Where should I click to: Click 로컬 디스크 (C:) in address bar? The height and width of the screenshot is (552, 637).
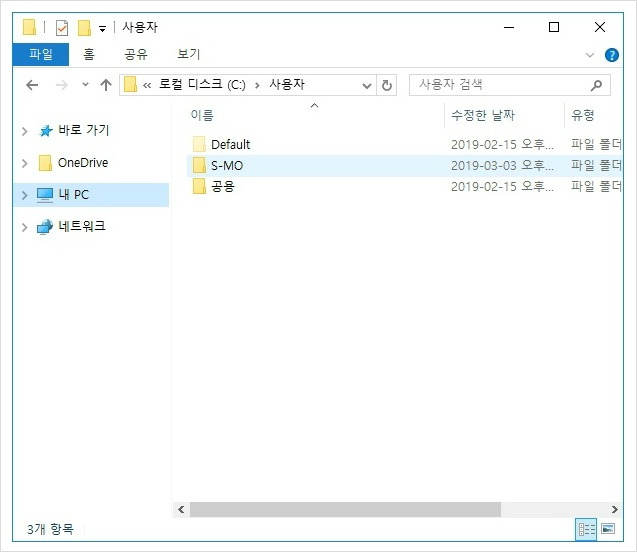point(202,84)
